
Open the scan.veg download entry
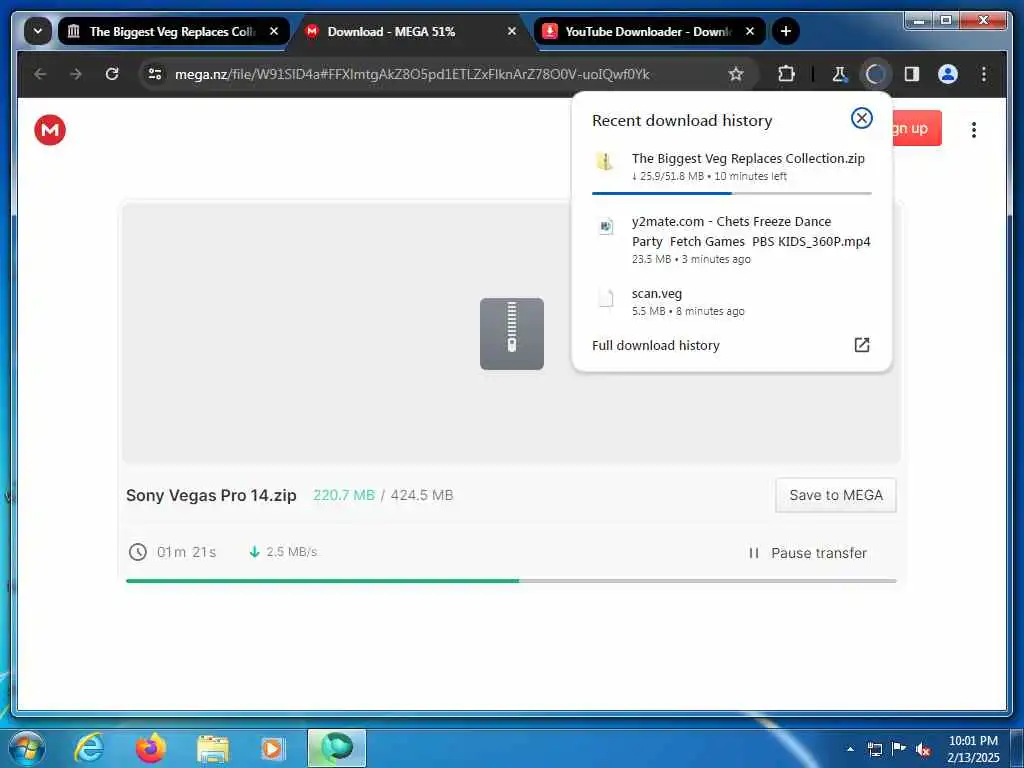[x=731, y=302]
